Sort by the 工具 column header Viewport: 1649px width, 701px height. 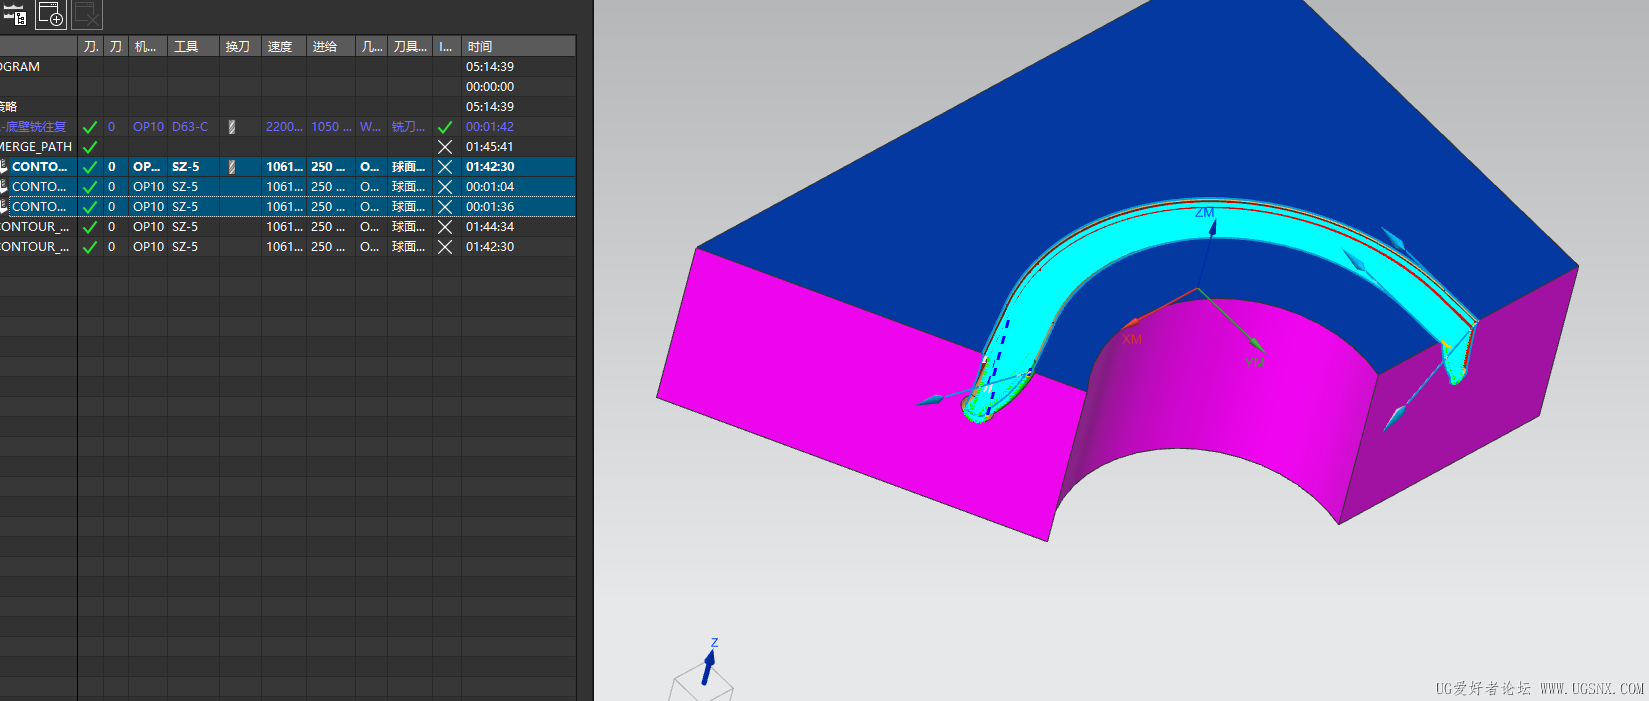[x=193, y=47]
